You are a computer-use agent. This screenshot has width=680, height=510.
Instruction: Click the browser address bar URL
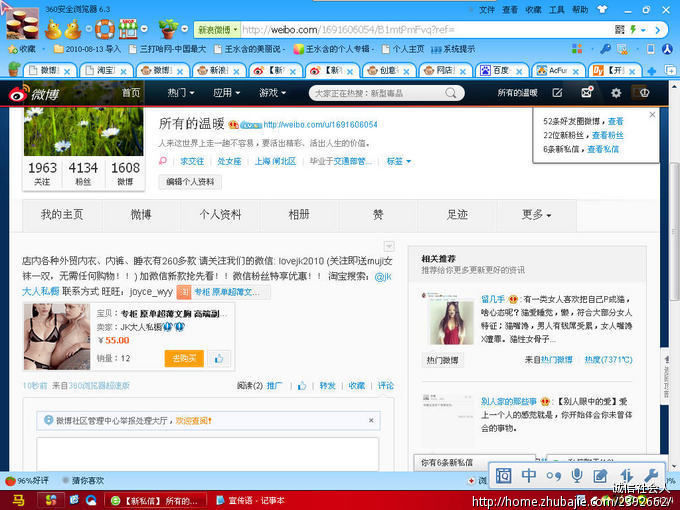tap(348, 29)
